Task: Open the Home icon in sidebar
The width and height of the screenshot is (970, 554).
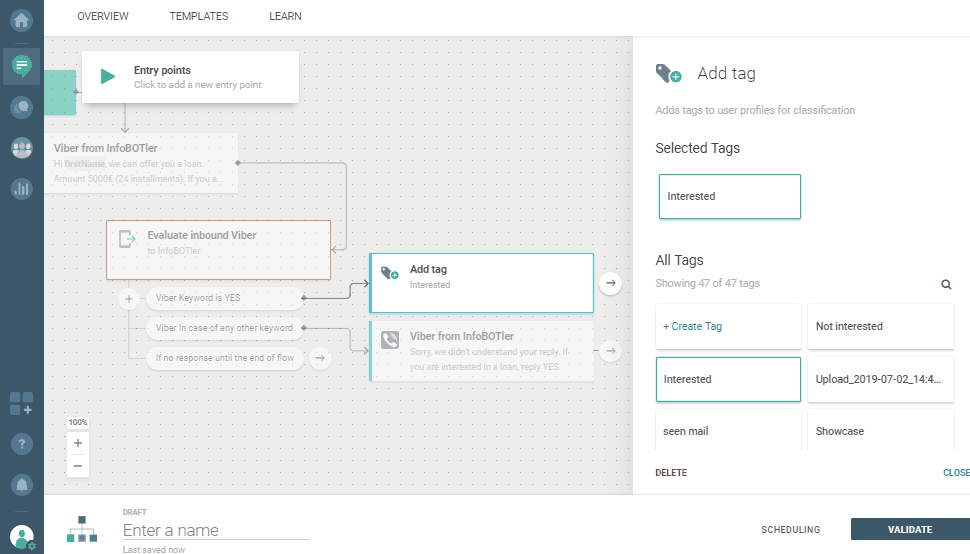Action: 21,20
